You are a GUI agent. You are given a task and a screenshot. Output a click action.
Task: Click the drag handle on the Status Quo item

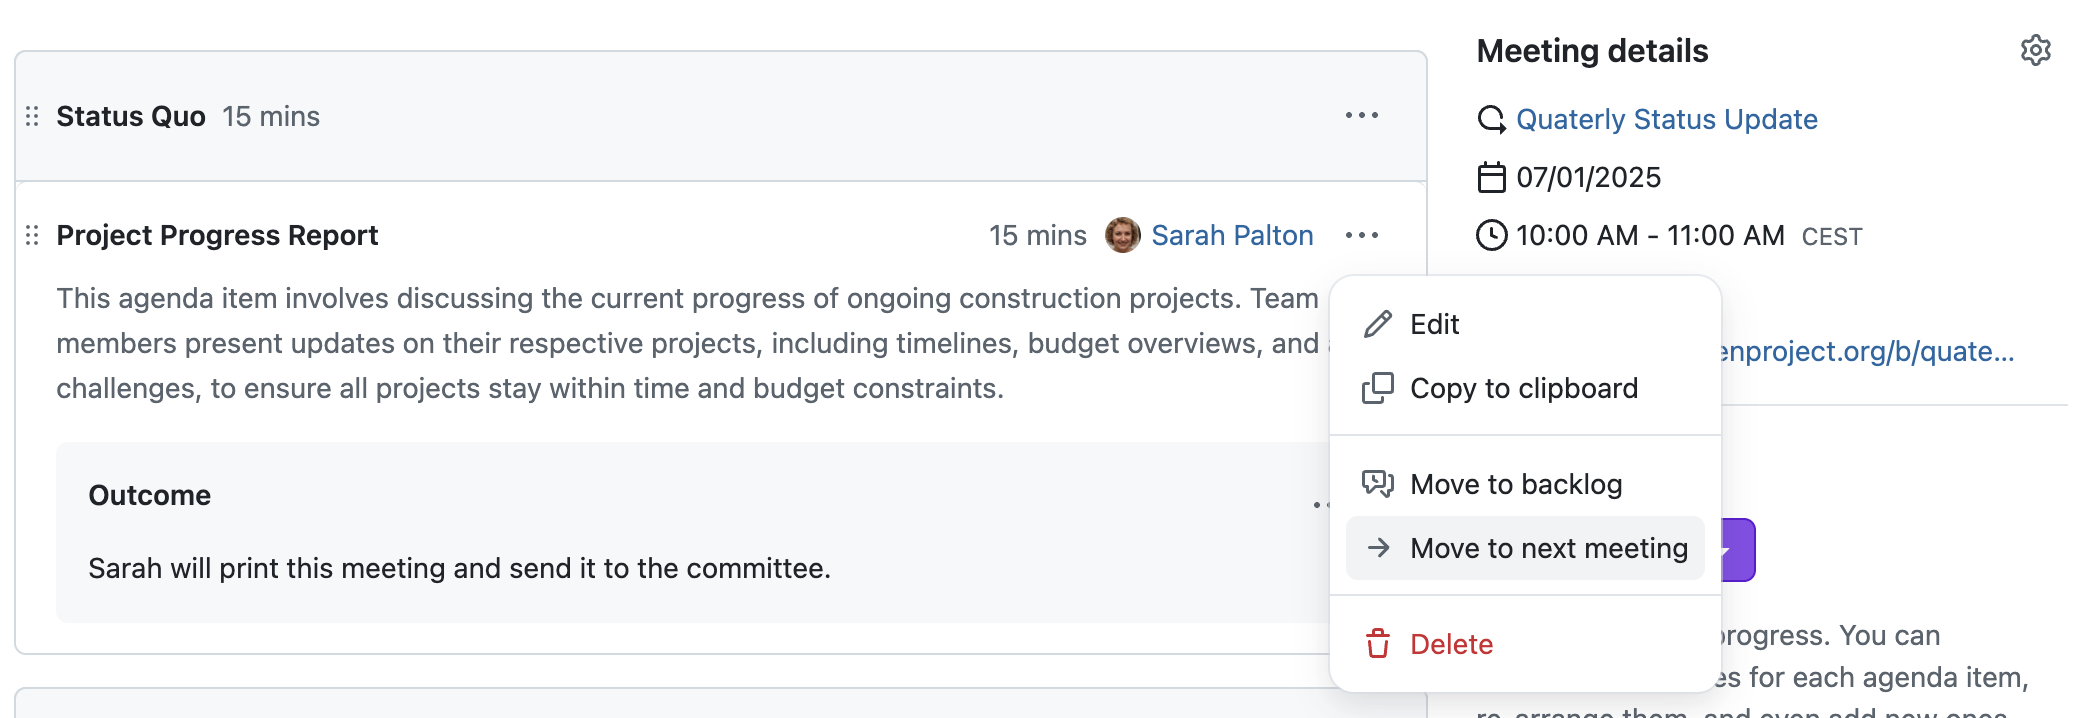coord(31,116)
